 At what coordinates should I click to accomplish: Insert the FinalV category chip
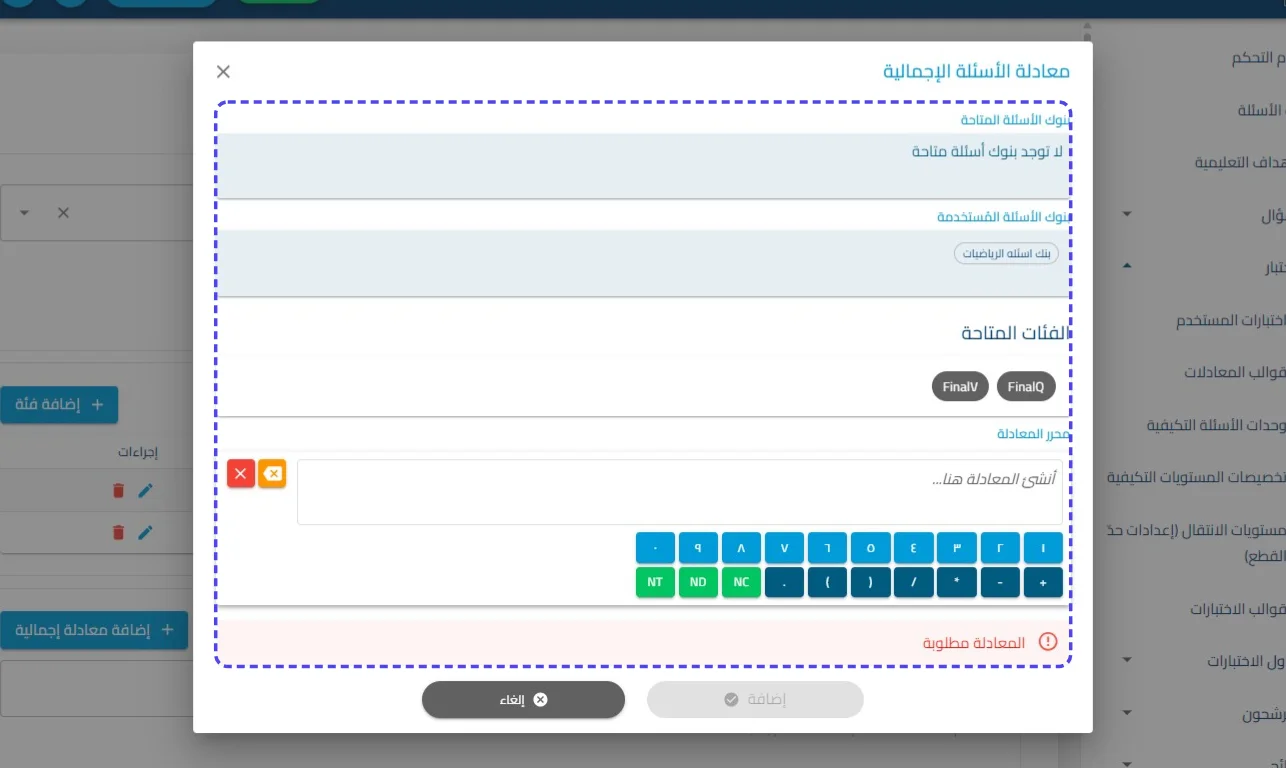(960, 386)
